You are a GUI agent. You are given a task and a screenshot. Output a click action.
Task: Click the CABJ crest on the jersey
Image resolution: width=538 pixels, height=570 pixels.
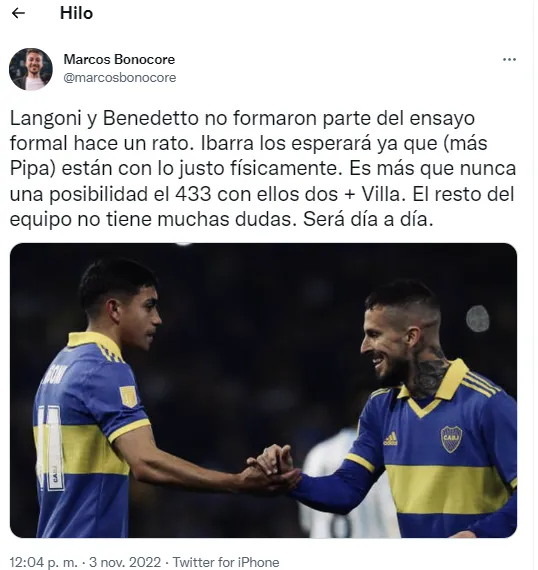[x=451, y=439]
